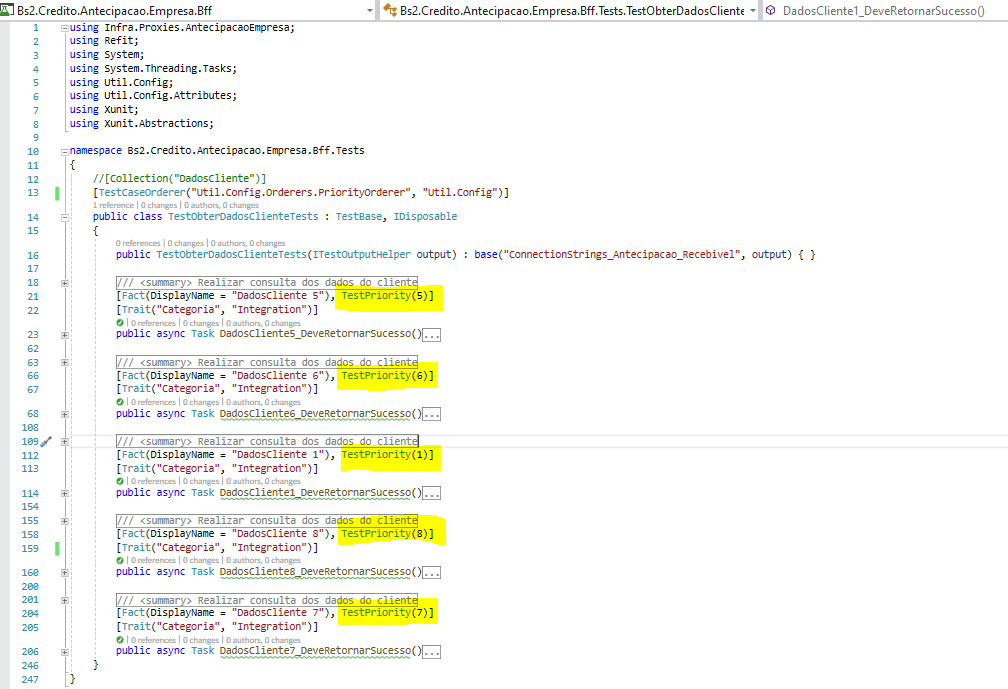Viewport: 1008px width, 689px height.
Task: Click the TestCaseOrderer attribute on line 13
Action: click(301, 192)
